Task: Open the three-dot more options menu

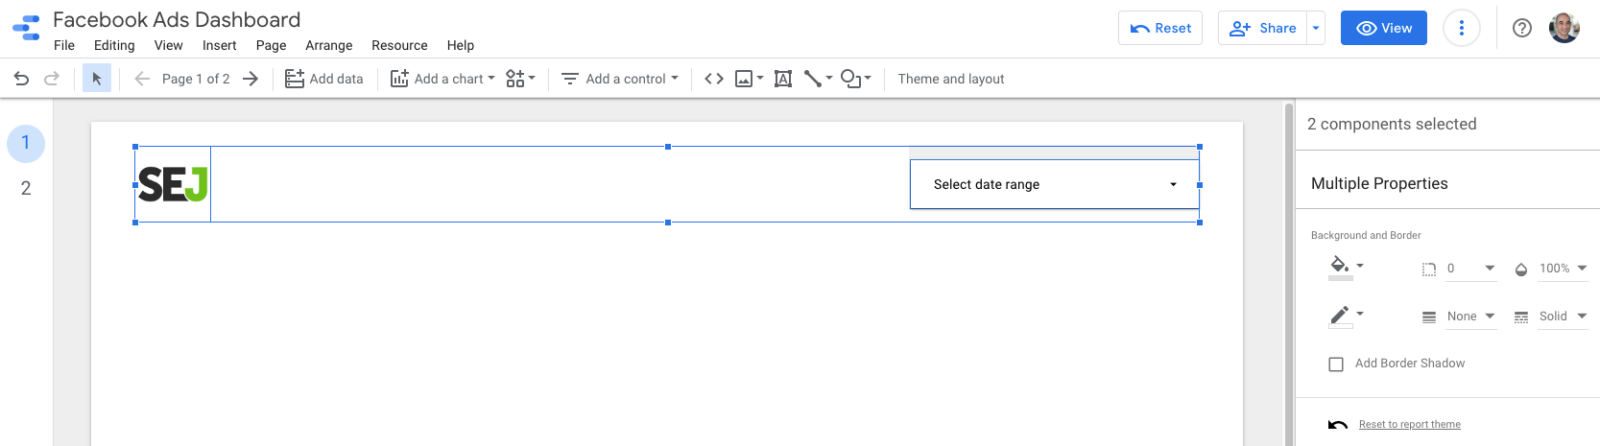Action: tap(1462, 28)
